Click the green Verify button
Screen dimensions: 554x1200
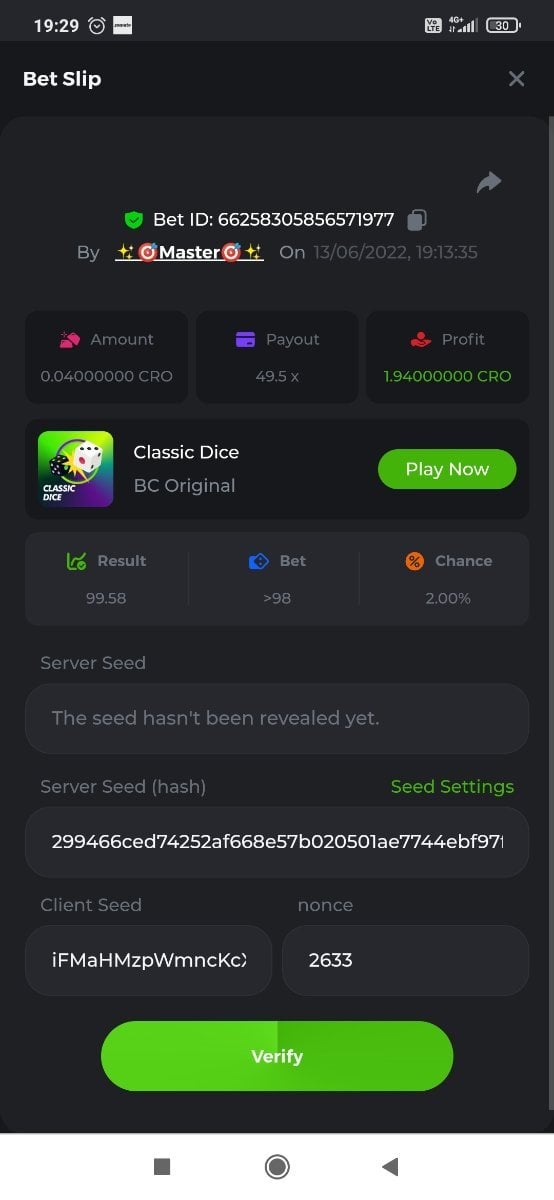[277, 1056]
